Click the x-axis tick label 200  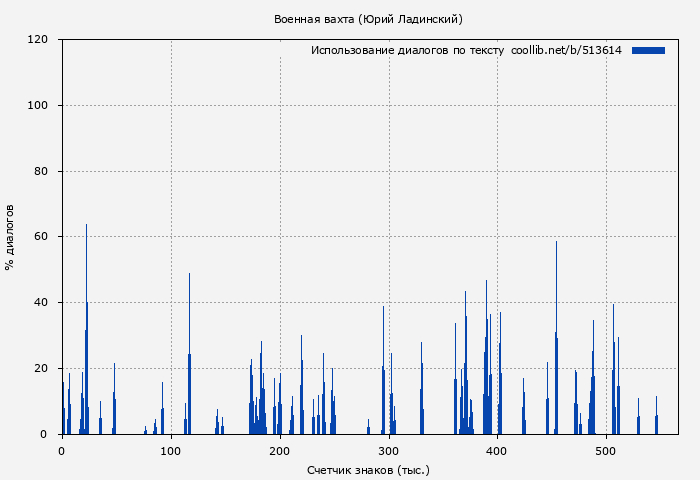pyautogui.click(x=280, y=450)
